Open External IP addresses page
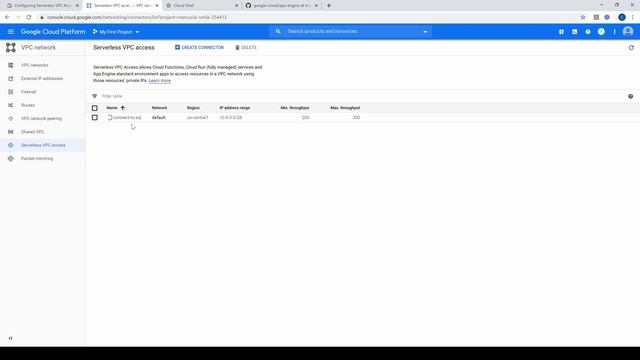The width and height of the screenshot is (640, 360). (x=42, y=78)
